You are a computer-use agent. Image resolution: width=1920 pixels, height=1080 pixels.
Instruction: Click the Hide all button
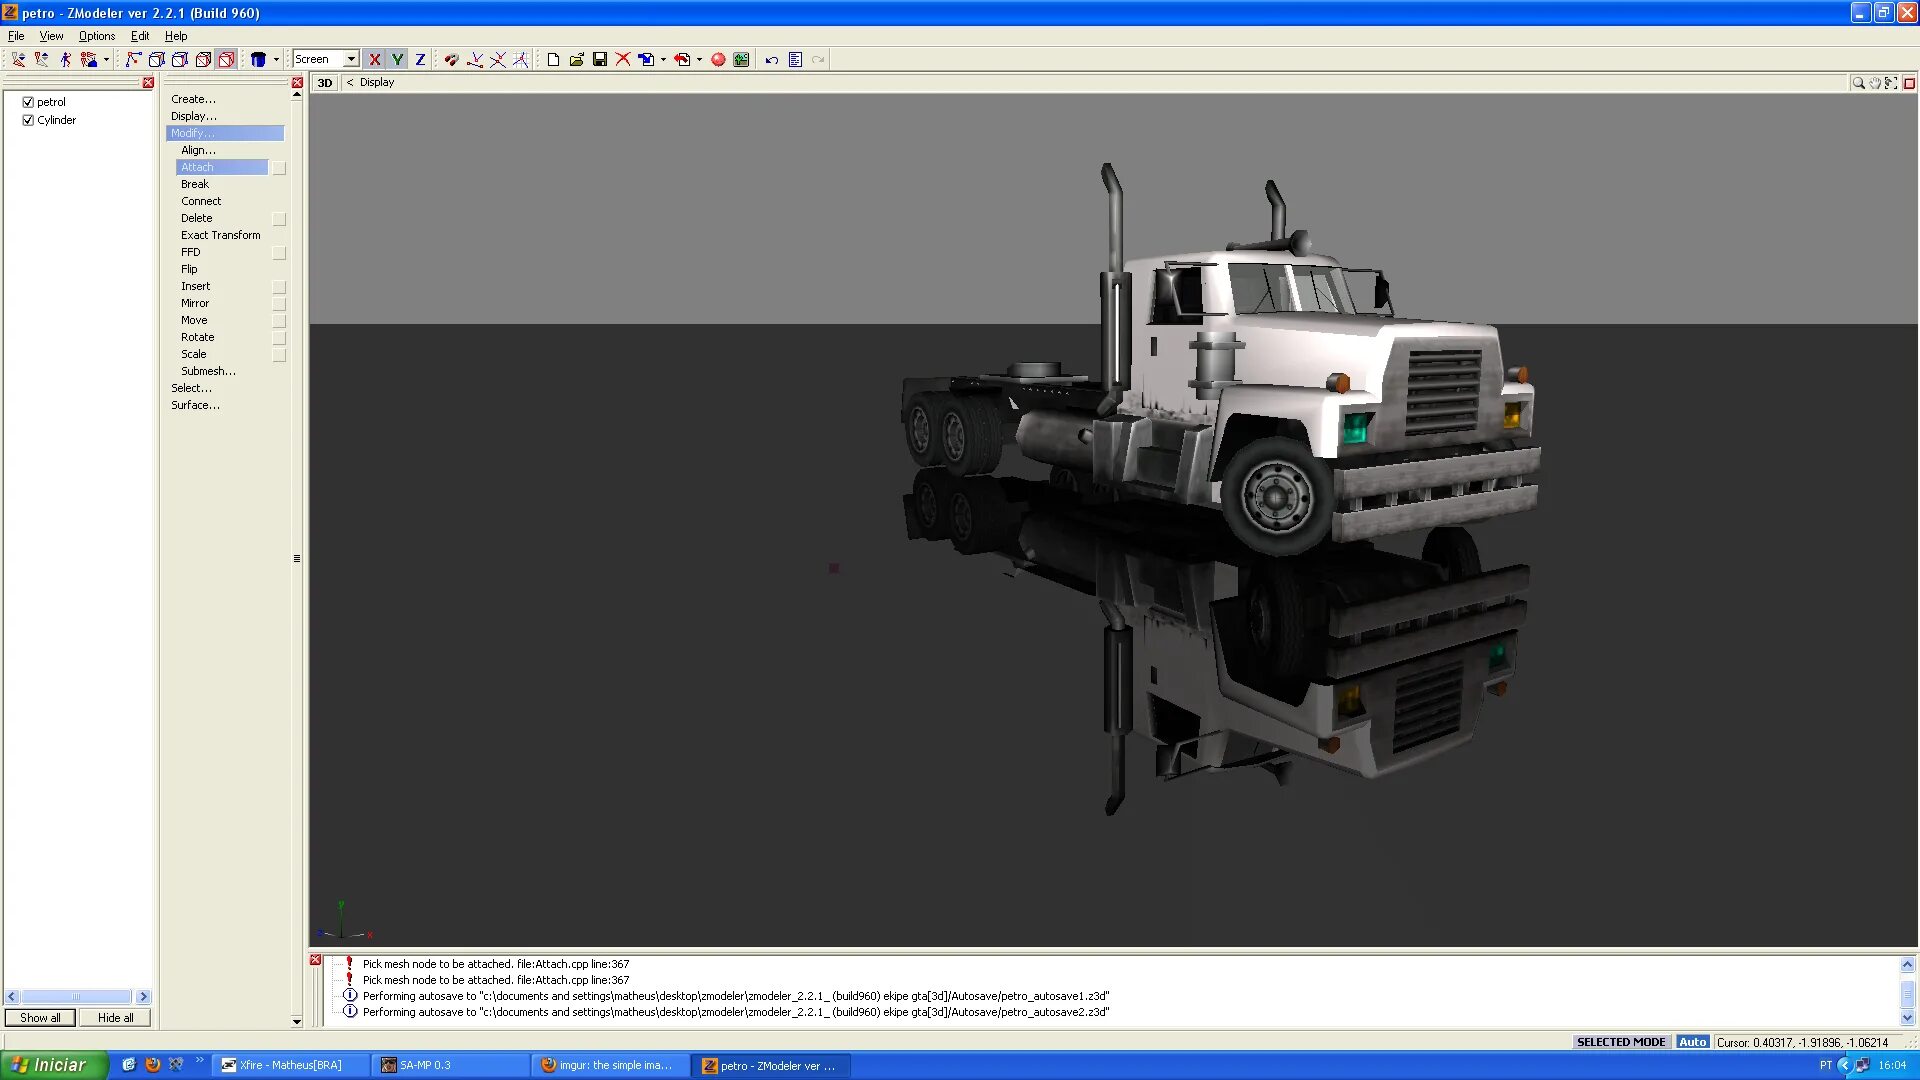click(115, 1018)
